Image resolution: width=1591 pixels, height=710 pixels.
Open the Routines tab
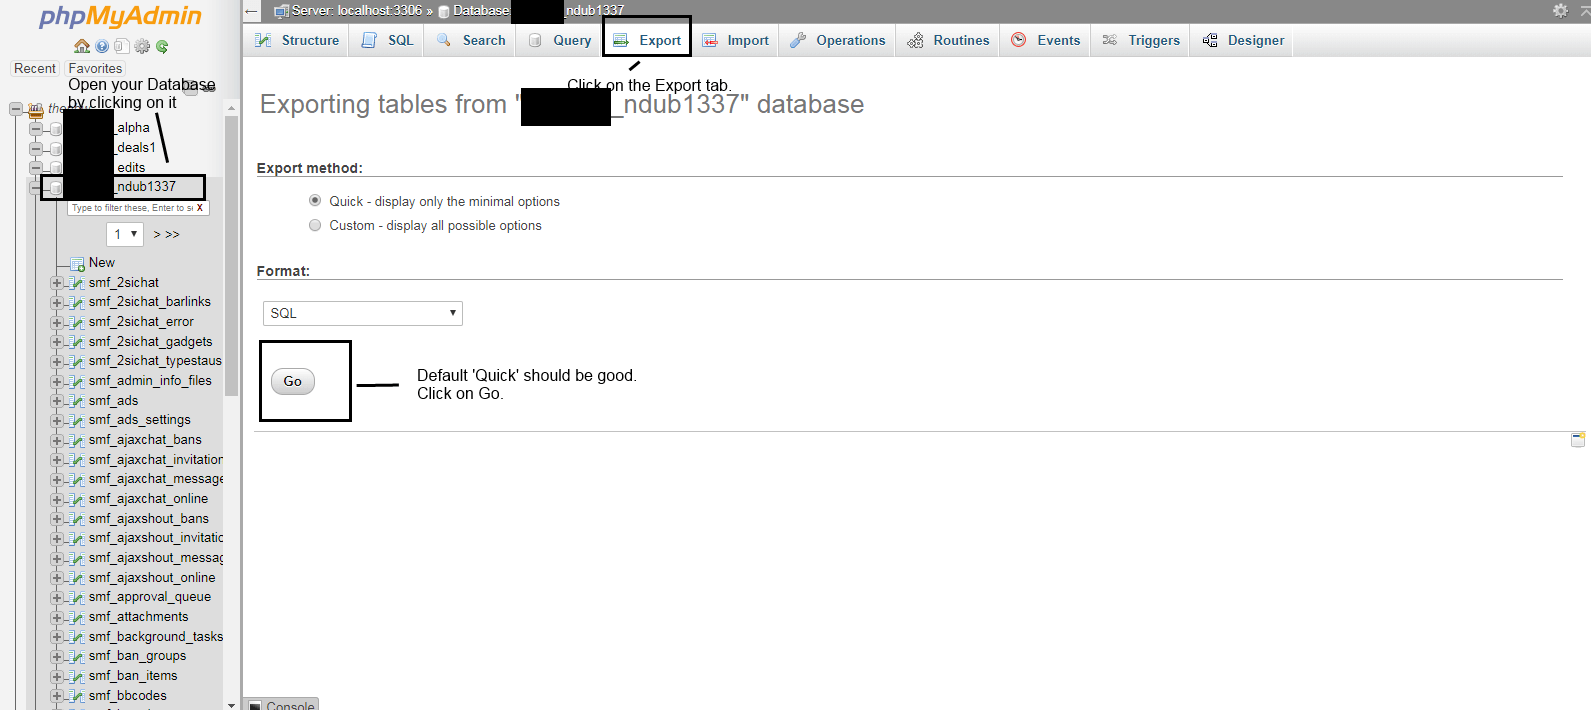tap(948, 40)
